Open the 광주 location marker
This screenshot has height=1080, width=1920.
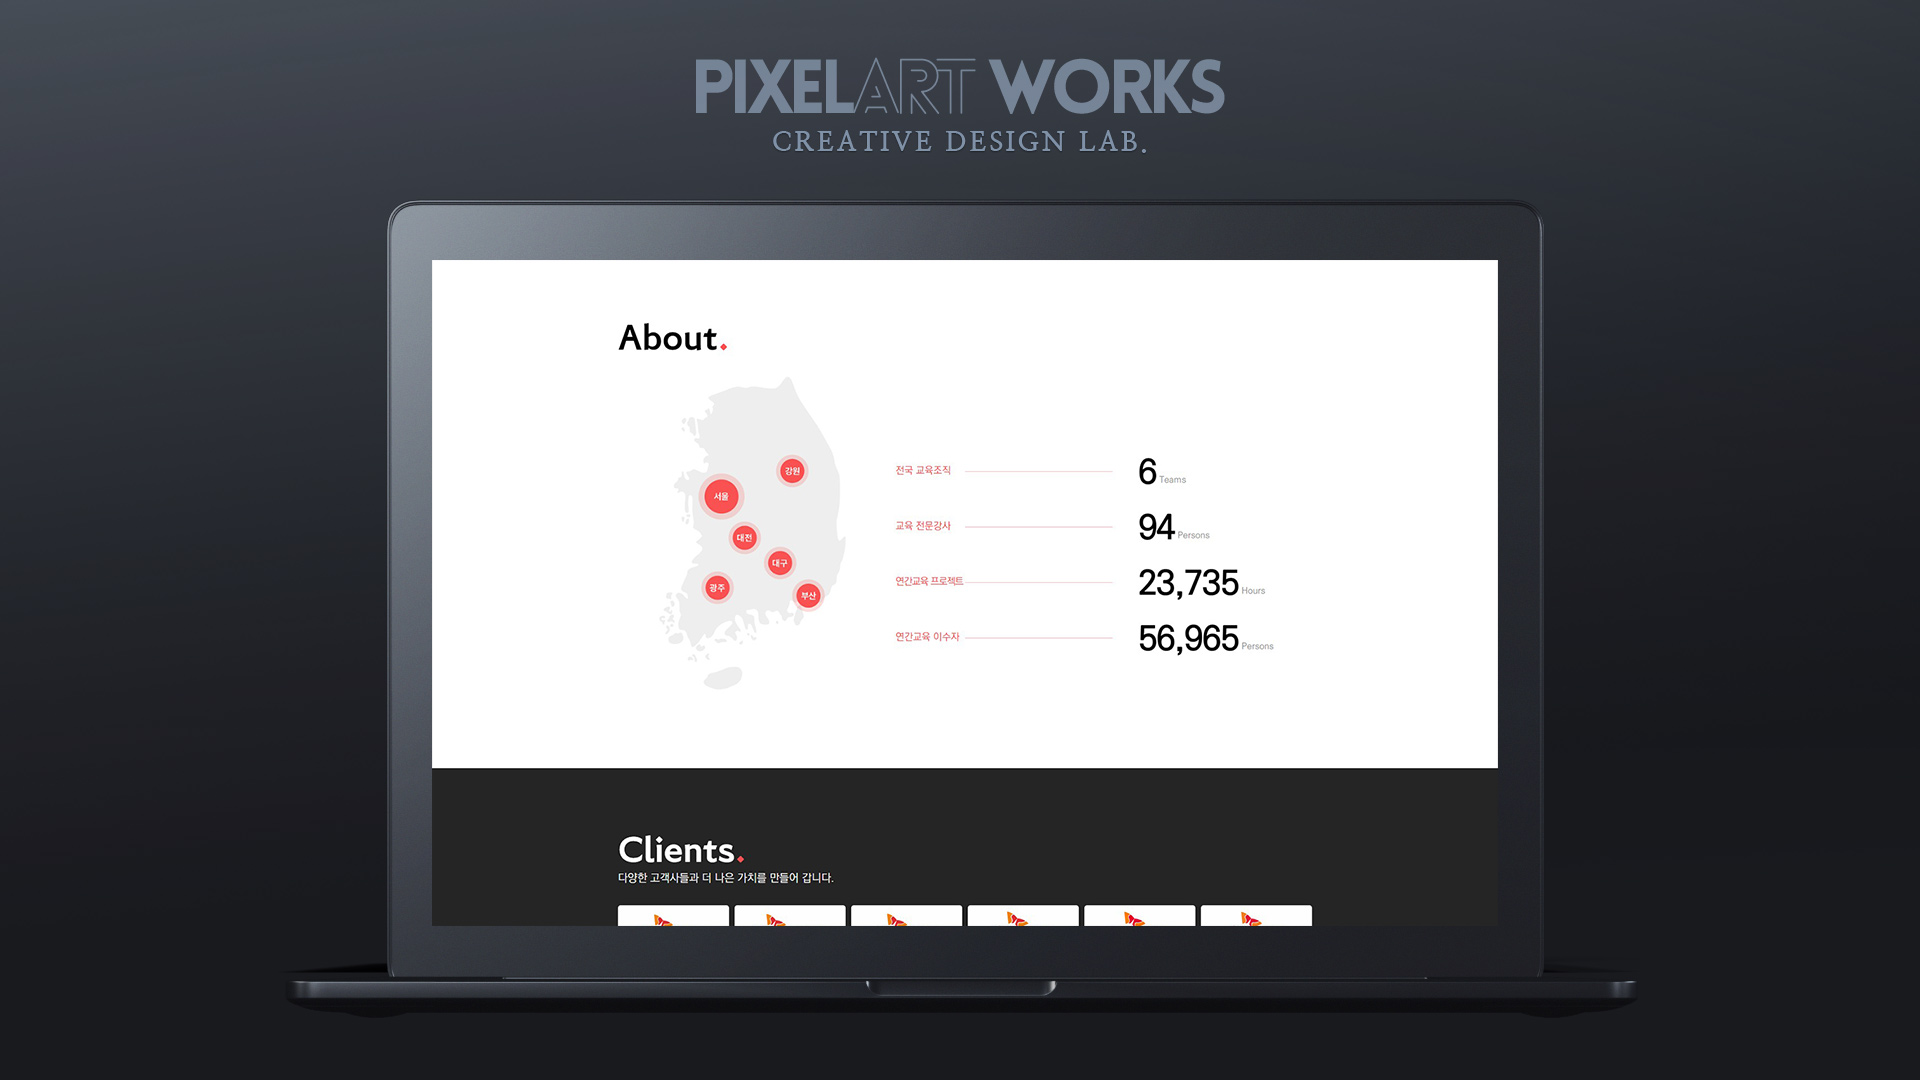pos(717,588)
